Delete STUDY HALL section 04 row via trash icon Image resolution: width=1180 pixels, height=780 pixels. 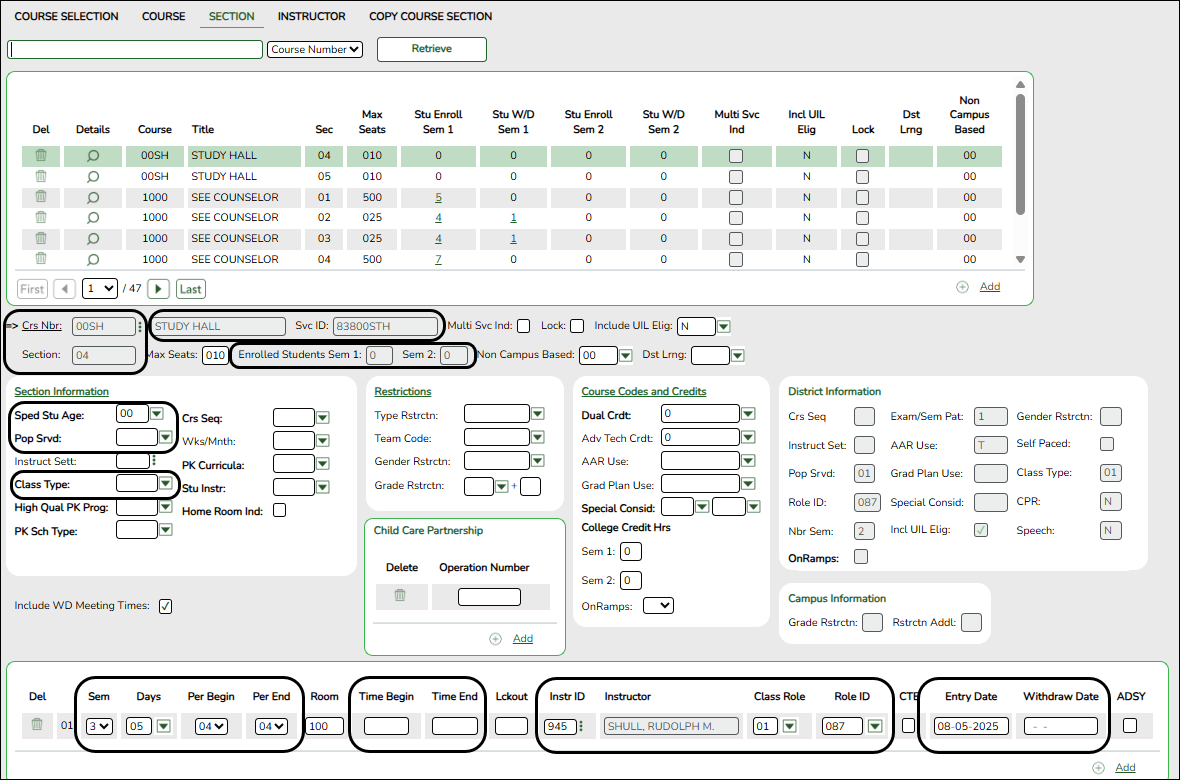click(x=41, y=155)
